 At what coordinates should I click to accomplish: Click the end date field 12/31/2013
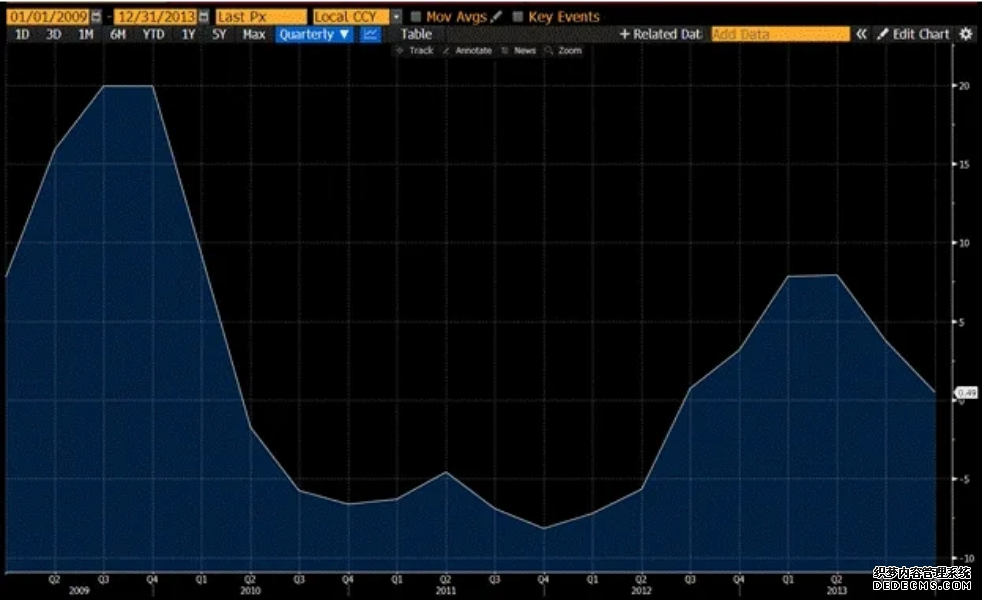pos(156,17)
